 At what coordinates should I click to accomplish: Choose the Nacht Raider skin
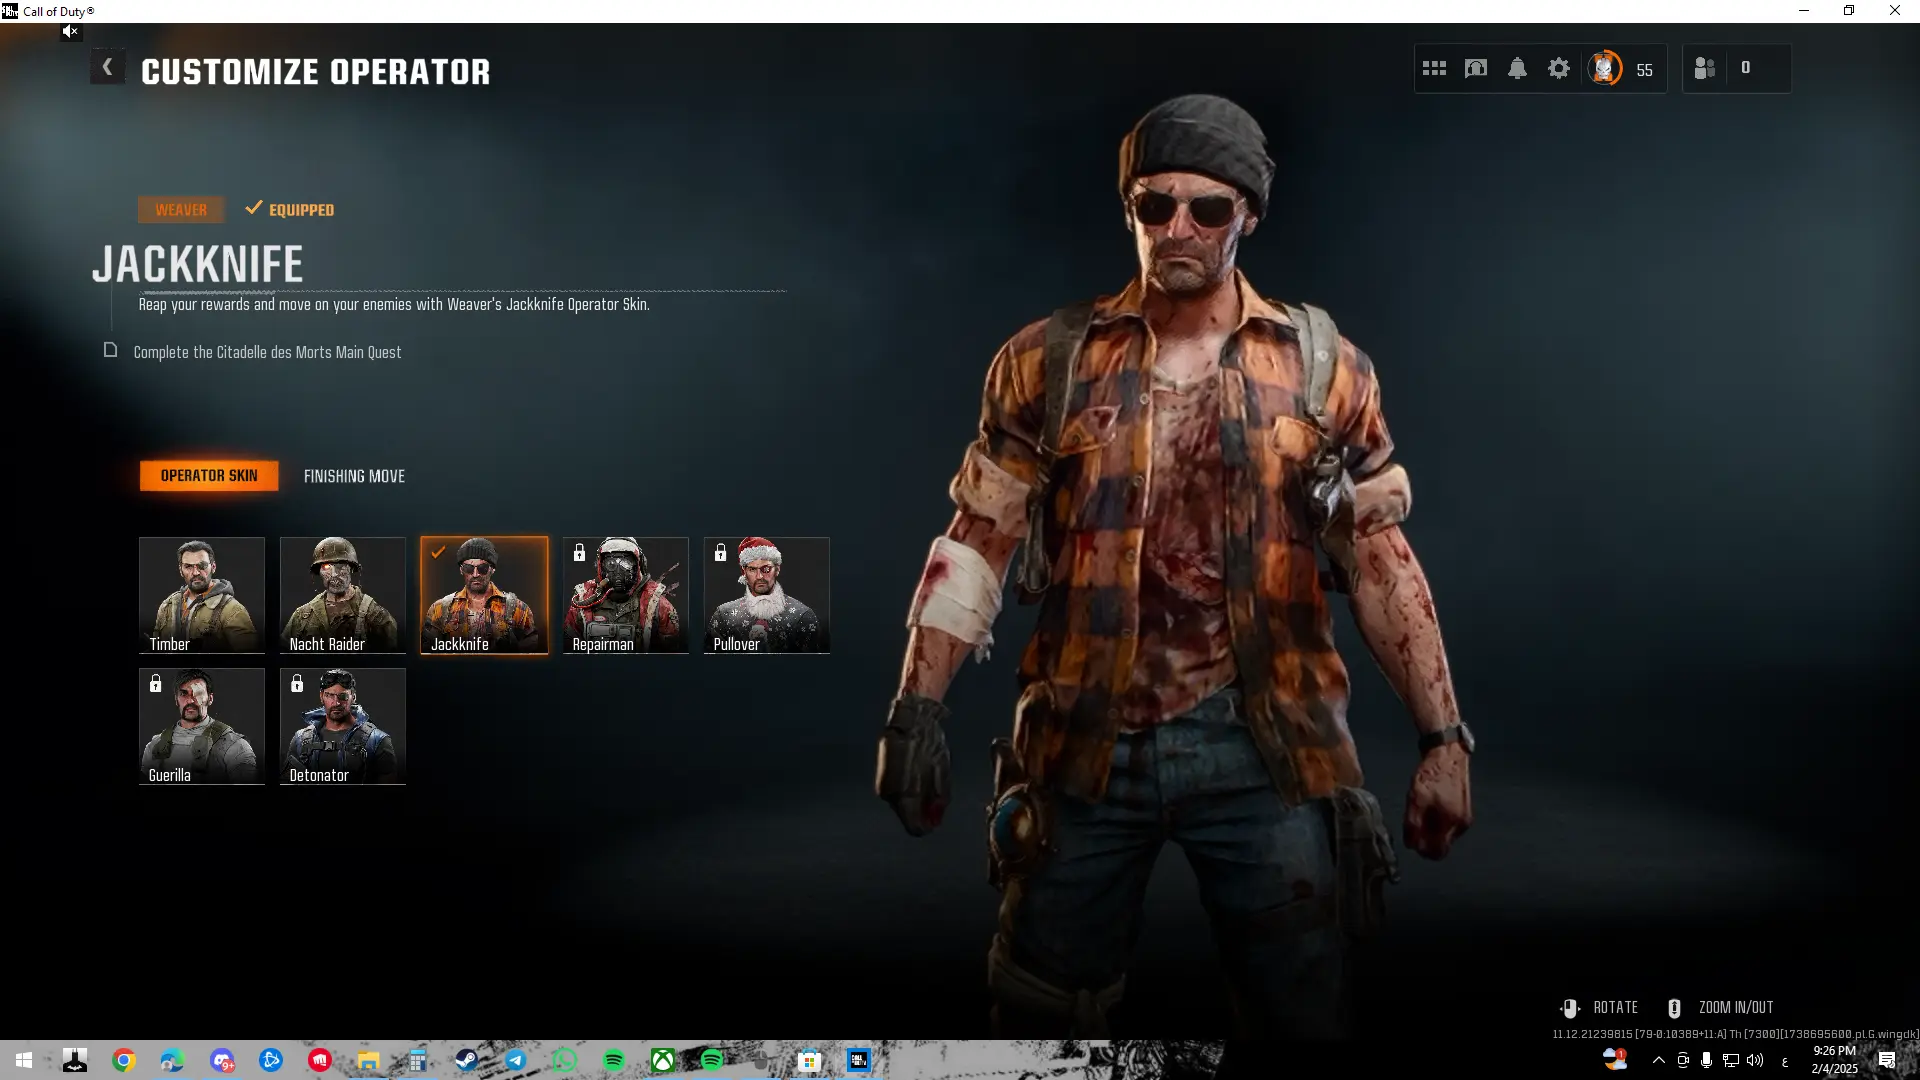coord(343,595)
